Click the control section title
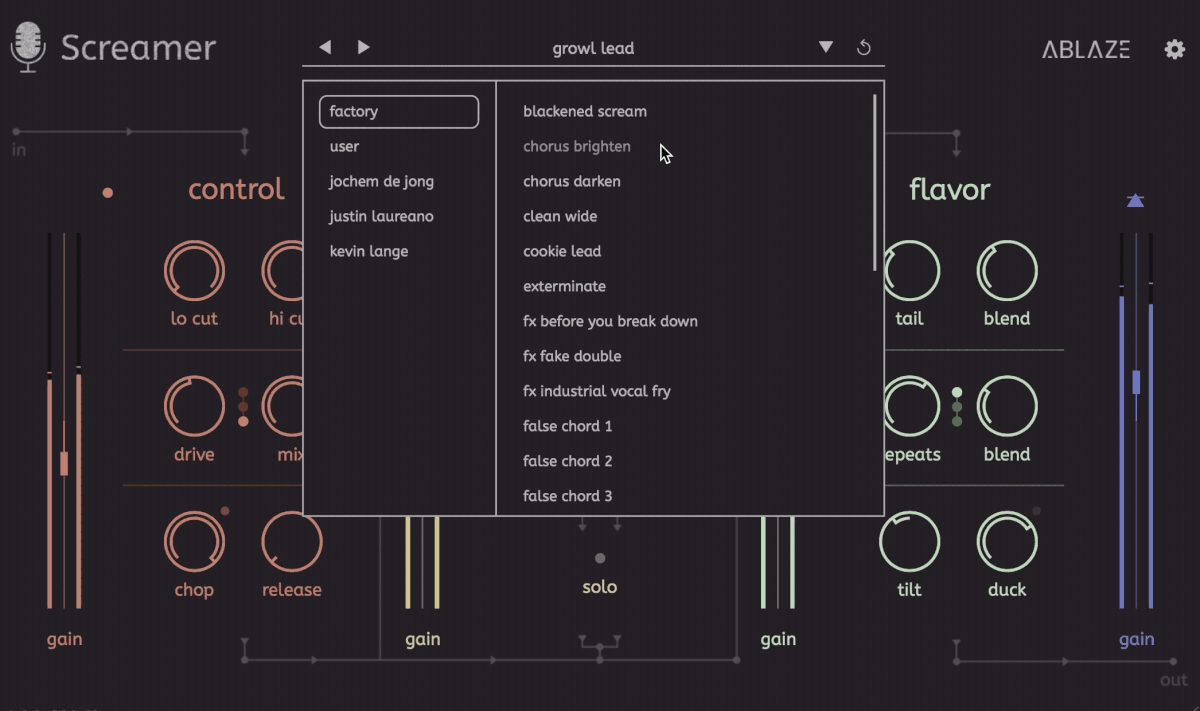 tap(237, 189)
